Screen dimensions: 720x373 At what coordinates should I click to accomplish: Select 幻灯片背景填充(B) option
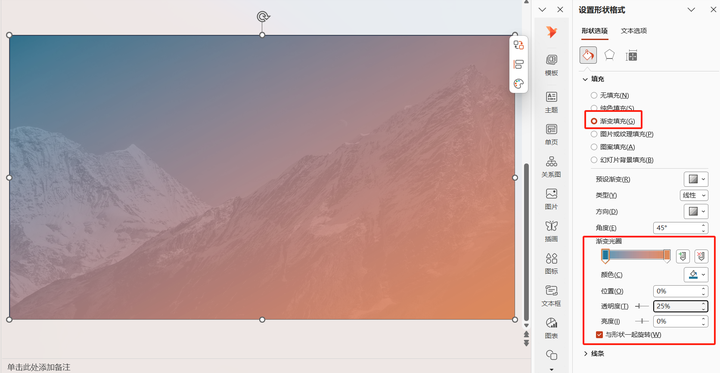pyautogui.click(x=622, y=160)
